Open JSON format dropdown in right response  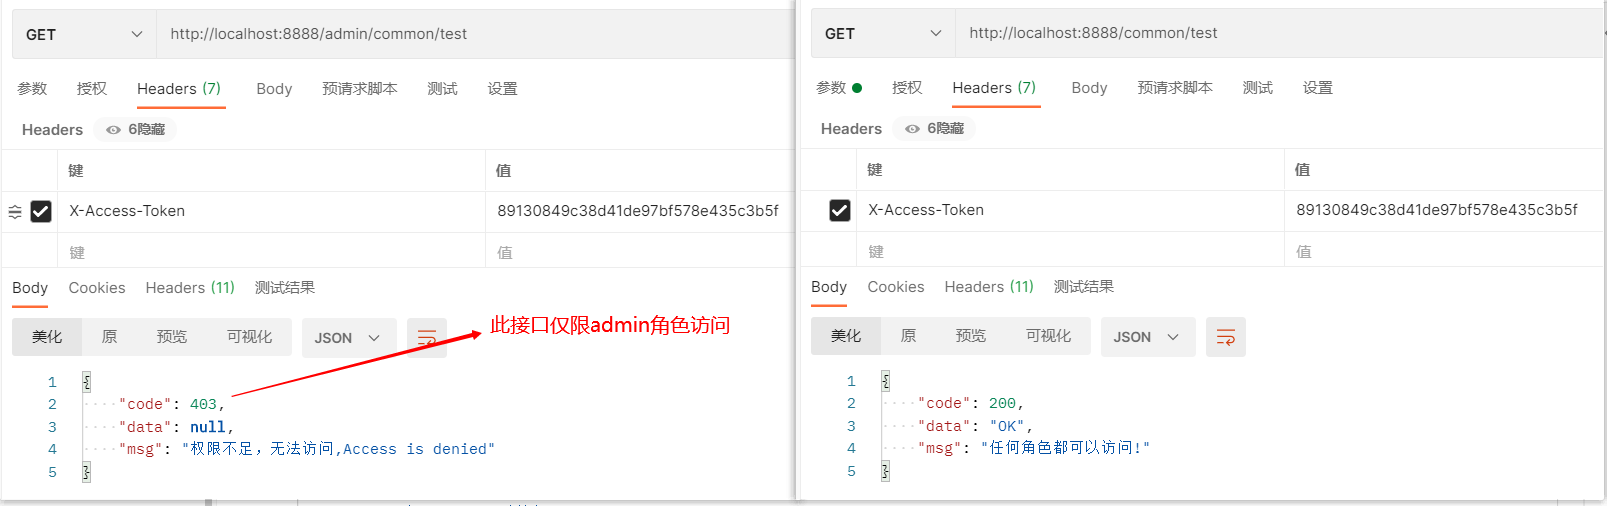point(1146,337)
